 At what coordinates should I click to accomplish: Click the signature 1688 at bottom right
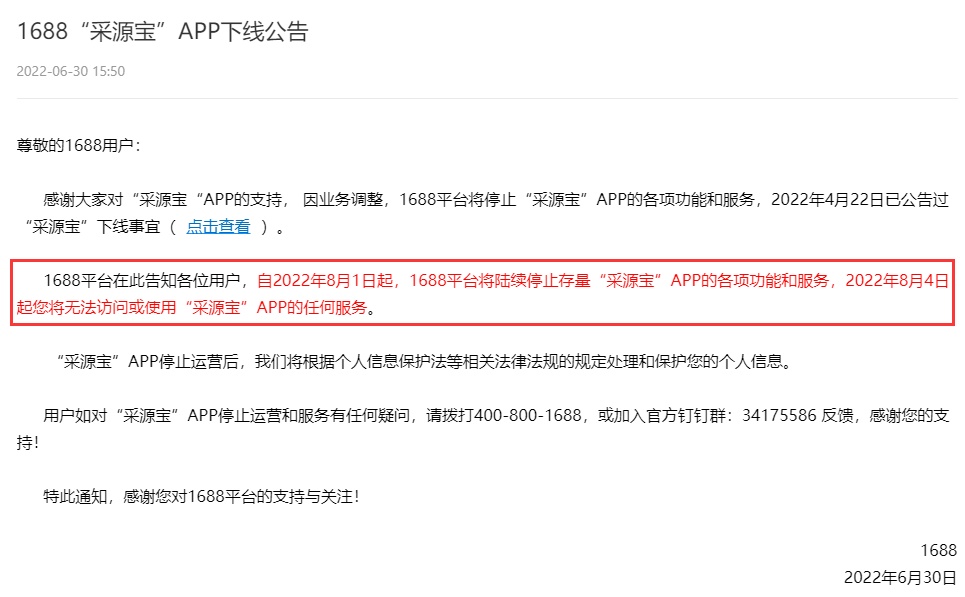[939, 550]
